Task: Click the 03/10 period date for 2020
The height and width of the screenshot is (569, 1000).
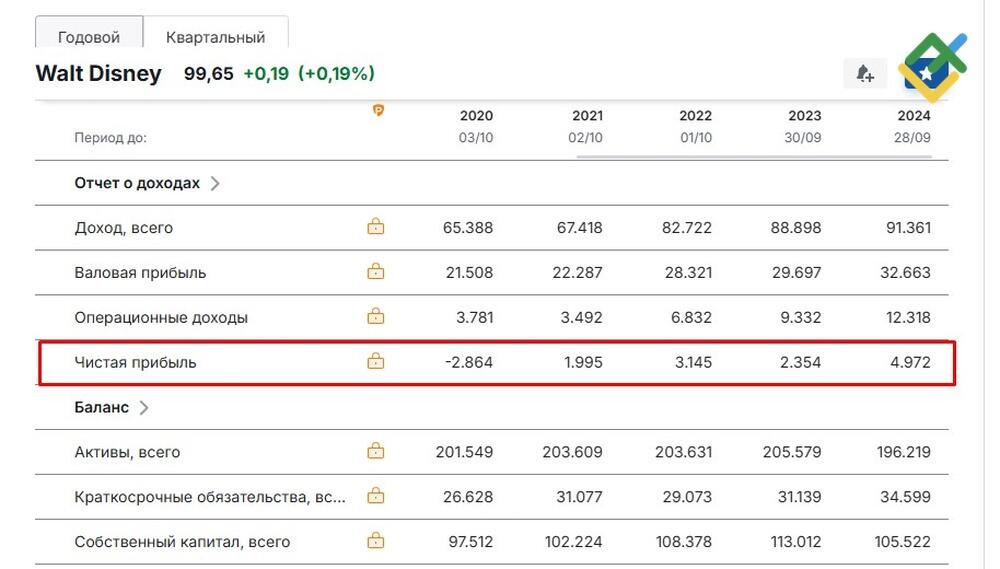Action: (x=476, y=138)
